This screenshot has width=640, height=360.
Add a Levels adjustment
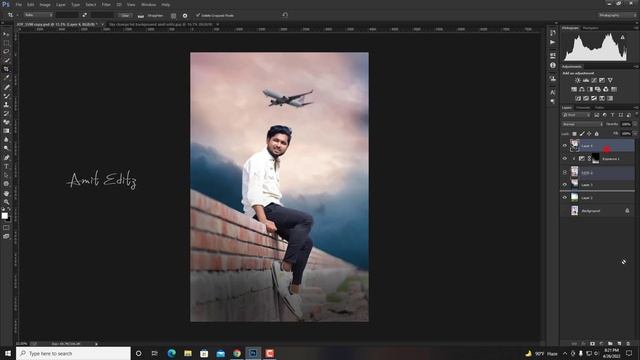pos(586,80)
